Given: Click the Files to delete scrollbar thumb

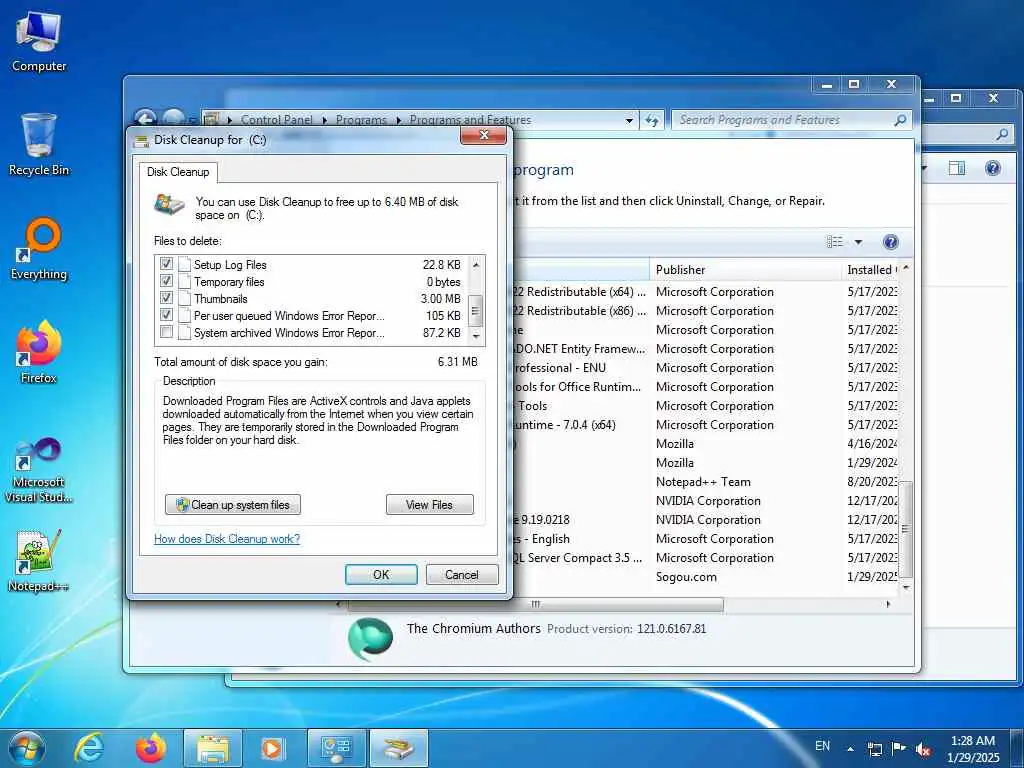Looking at the screenshot, I should (476, 311).
